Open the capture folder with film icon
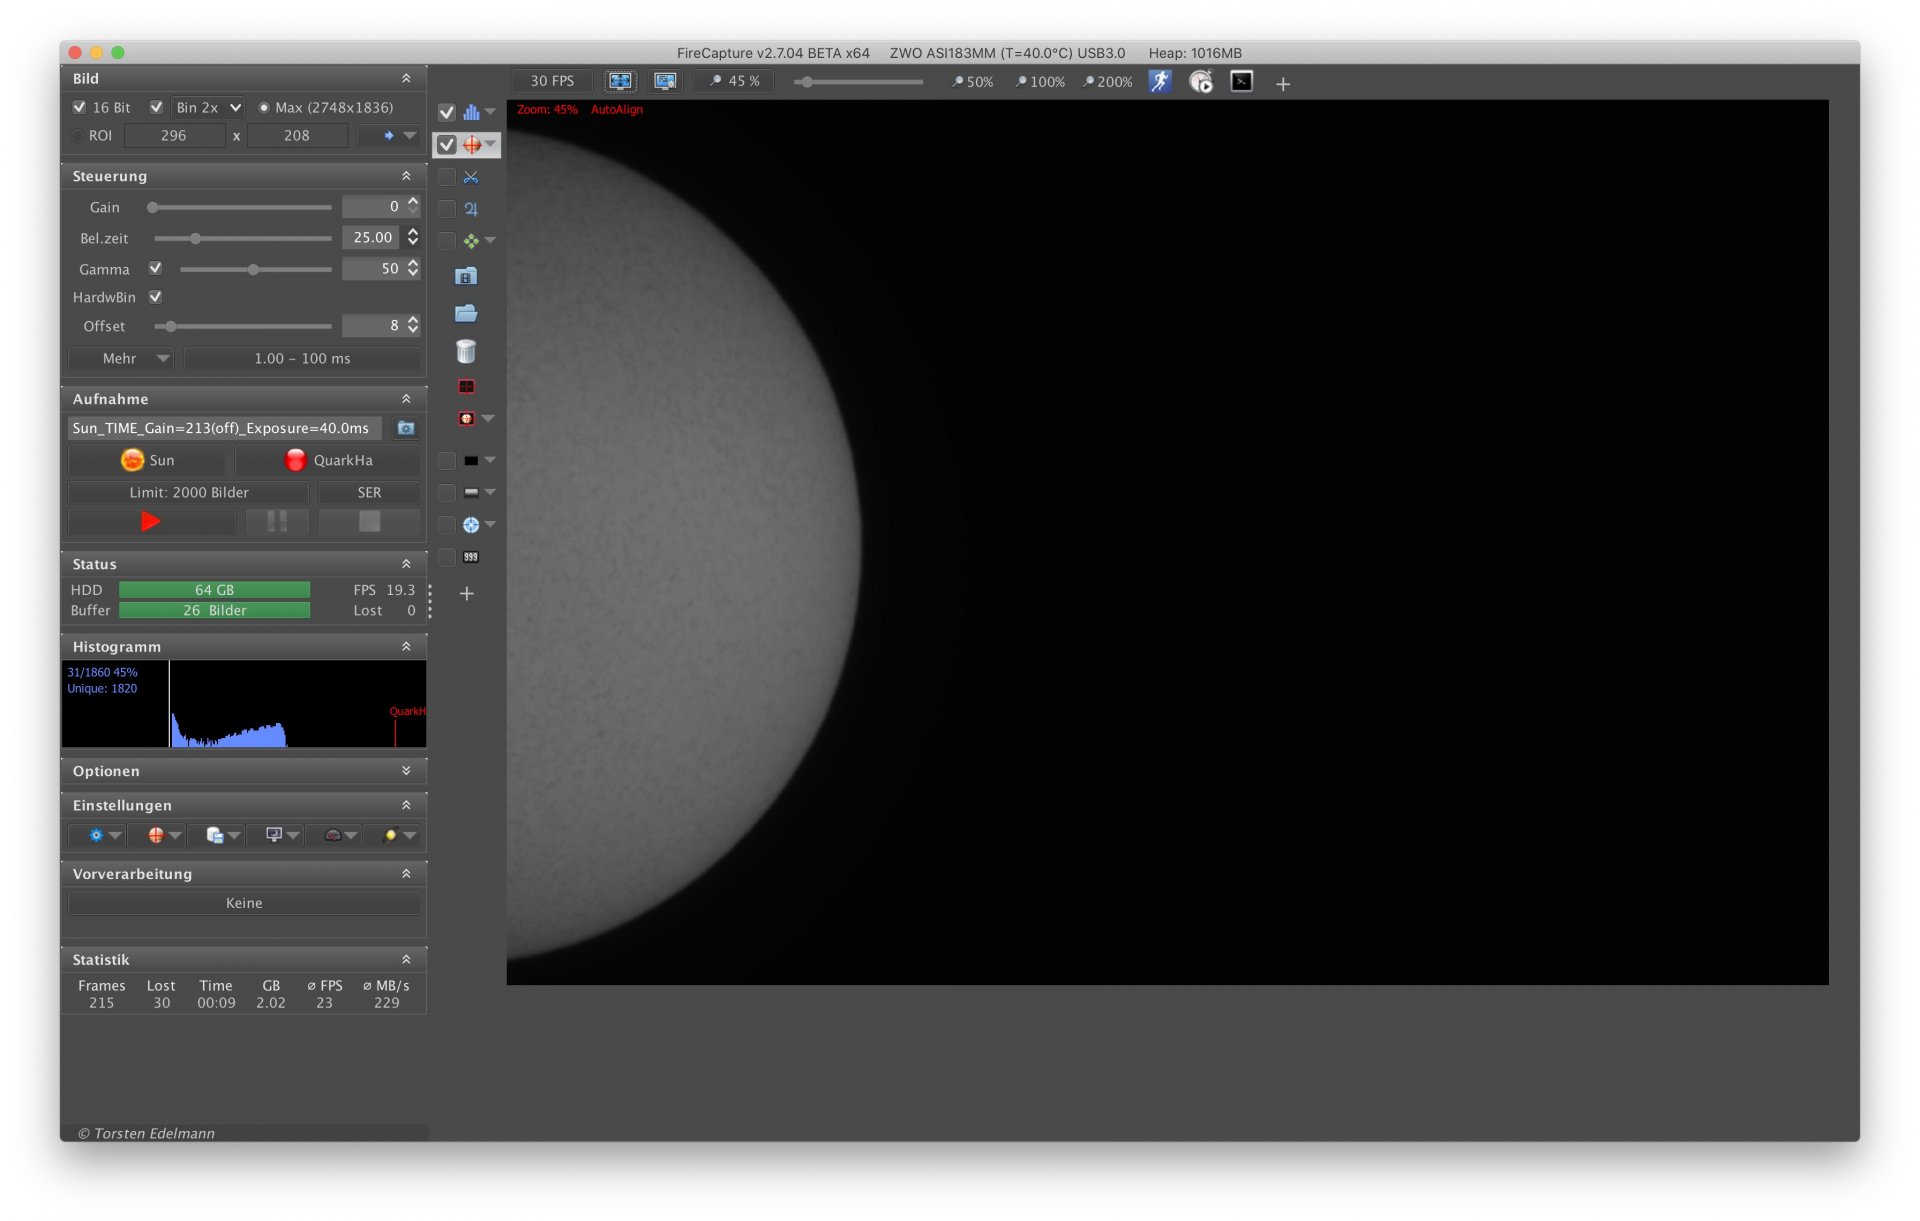 tap(466, 276)
